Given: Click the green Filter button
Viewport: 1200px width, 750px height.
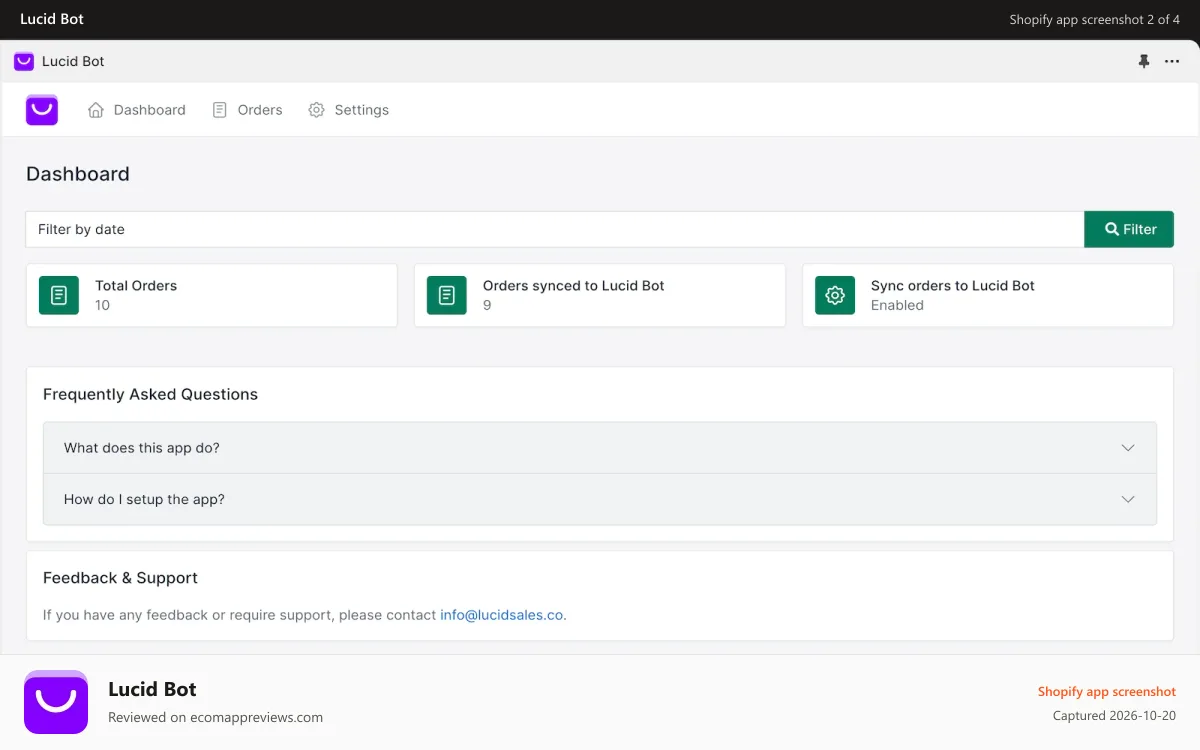Looking at the screenshot, I should 1129,229.
